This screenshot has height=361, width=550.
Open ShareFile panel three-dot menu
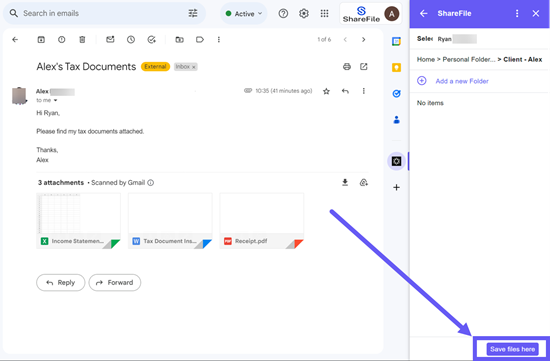pos(517,14)
